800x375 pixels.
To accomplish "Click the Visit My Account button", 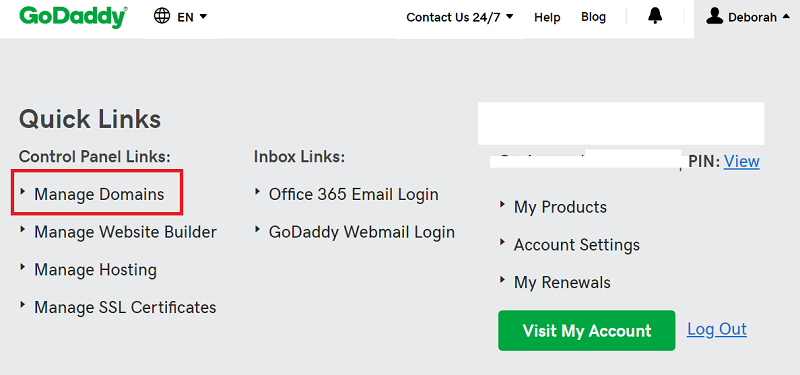I will [587, 331].
